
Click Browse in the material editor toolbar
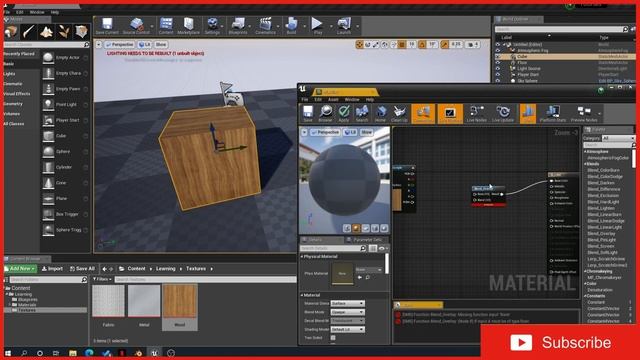[325, 113]
